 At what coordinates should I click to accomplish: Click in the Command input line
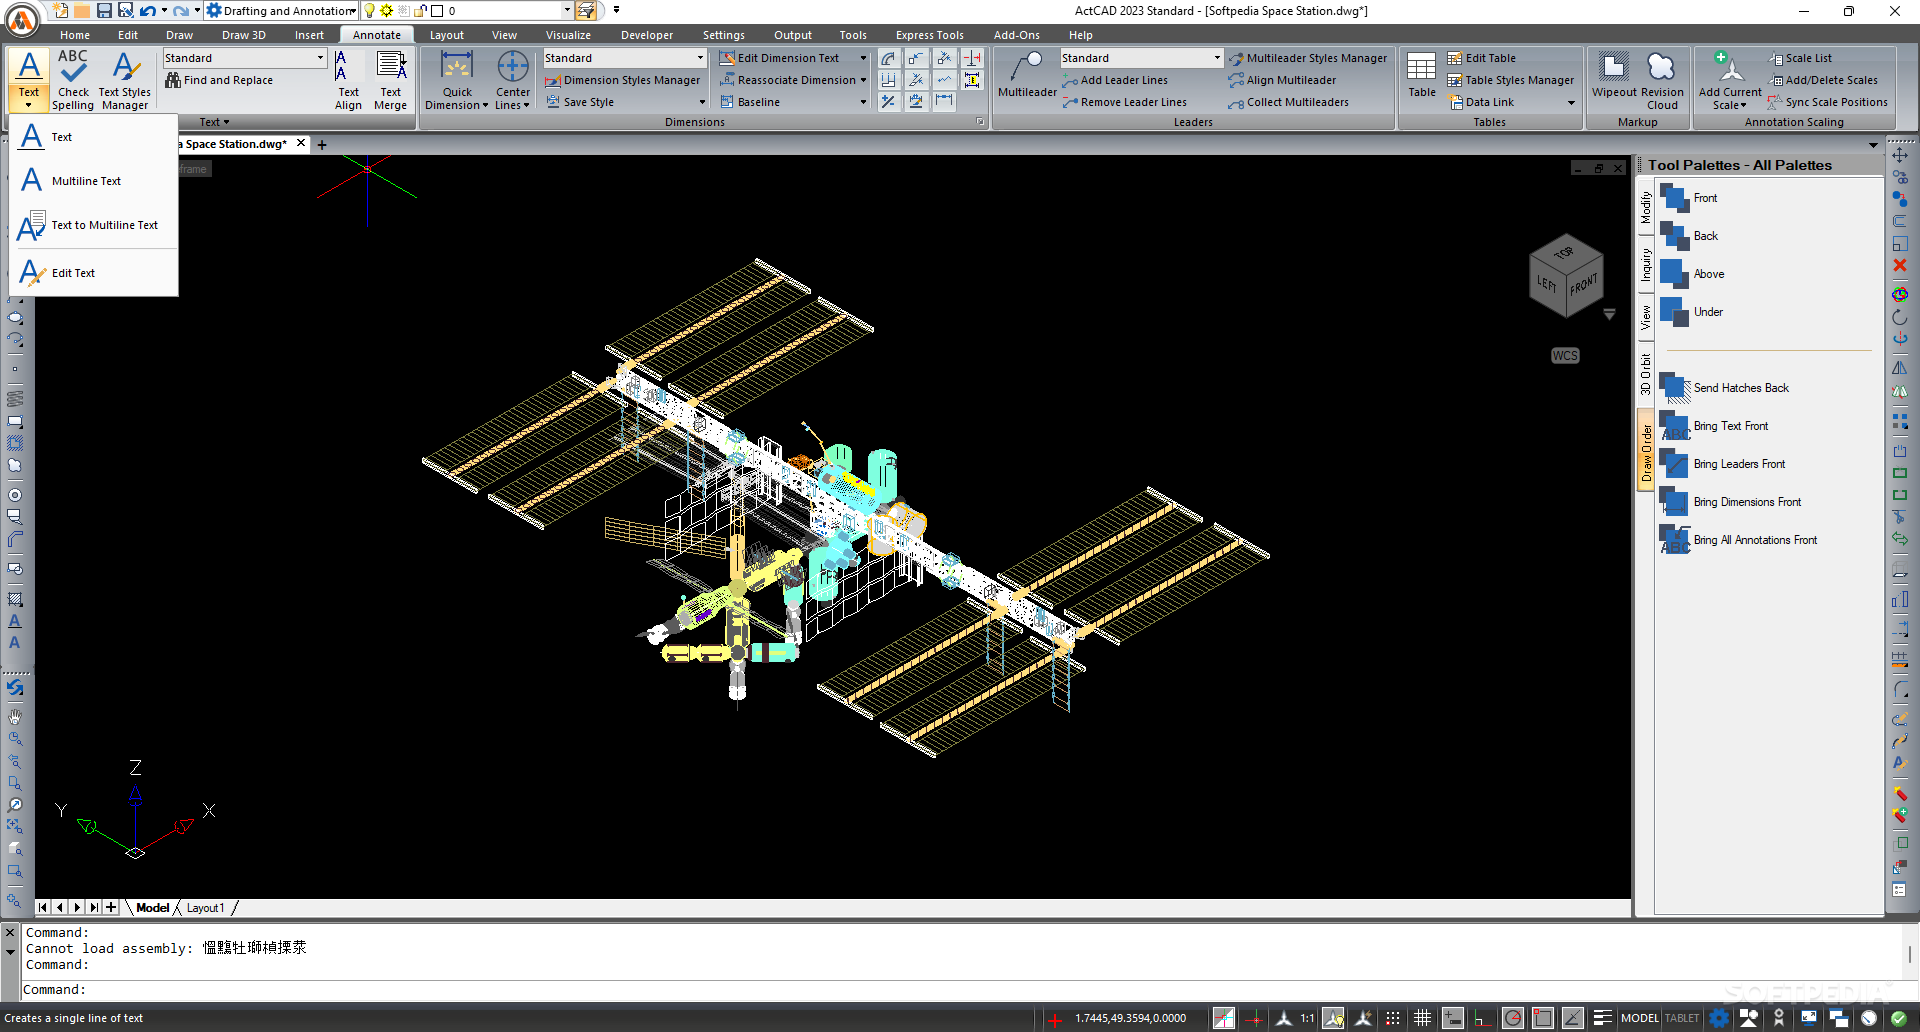click(x=960, y=990)
